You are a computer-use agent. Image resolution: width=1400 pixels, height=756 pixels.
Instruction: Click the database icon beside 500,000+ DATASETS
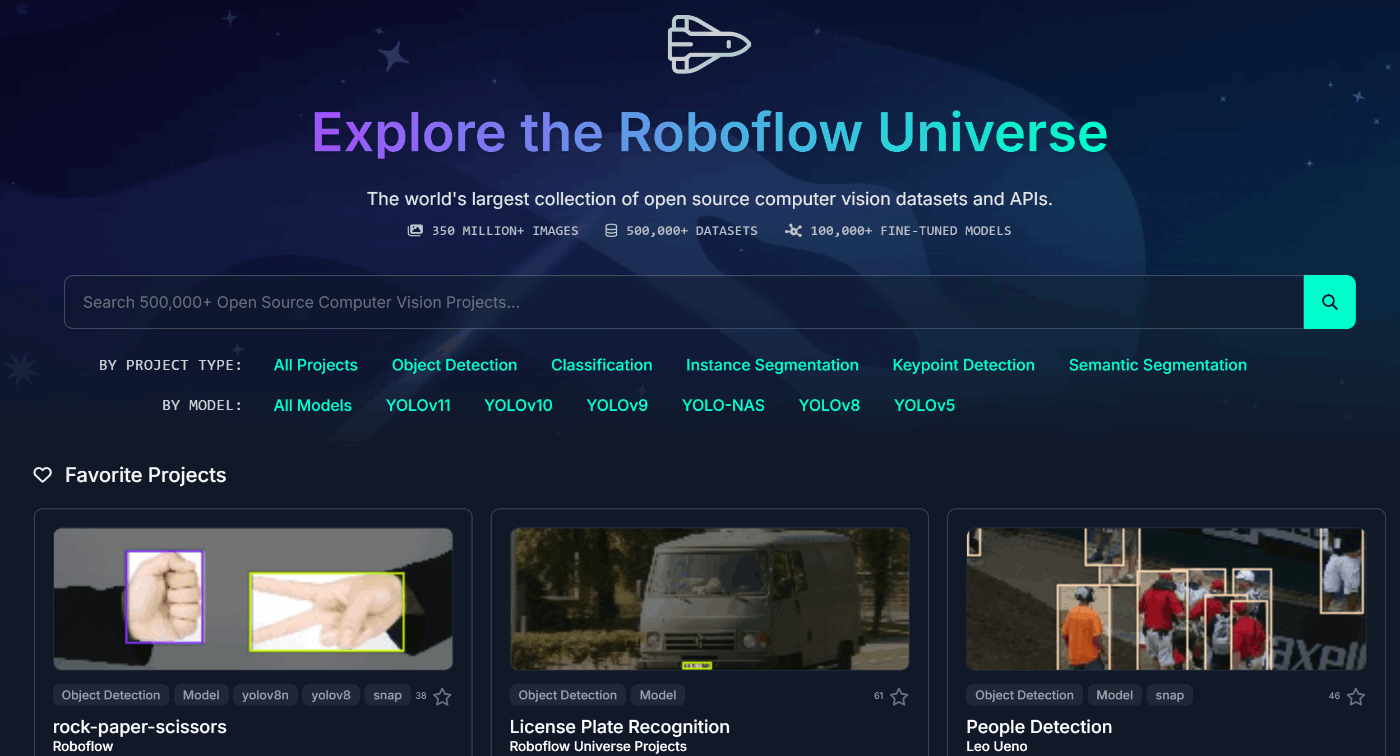tap(611, 230)
